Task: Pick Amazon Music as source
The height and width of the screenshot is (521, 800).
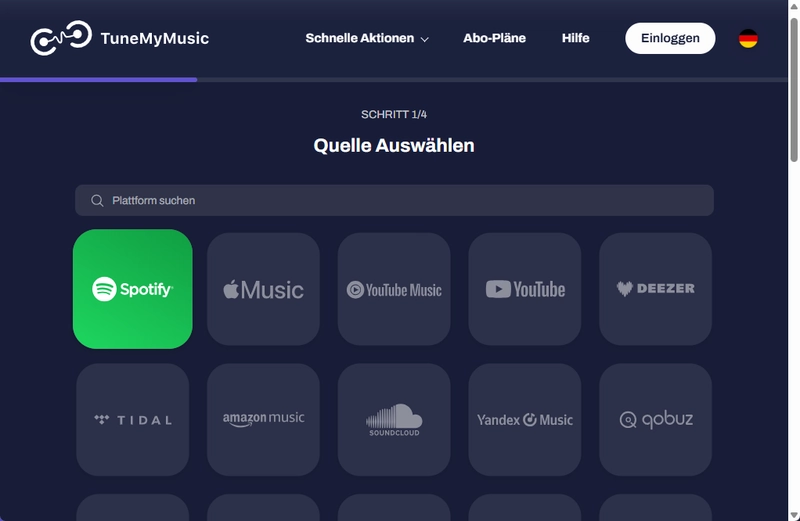Action: (263, 419)
